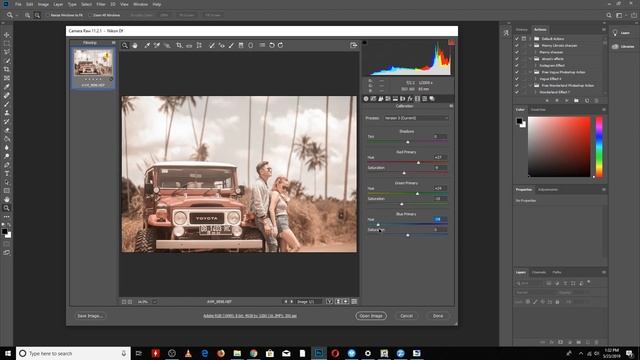640x360 pixels.
Task: Open the Filter menu
Action: pyautogui.click(x=101, y=4)
